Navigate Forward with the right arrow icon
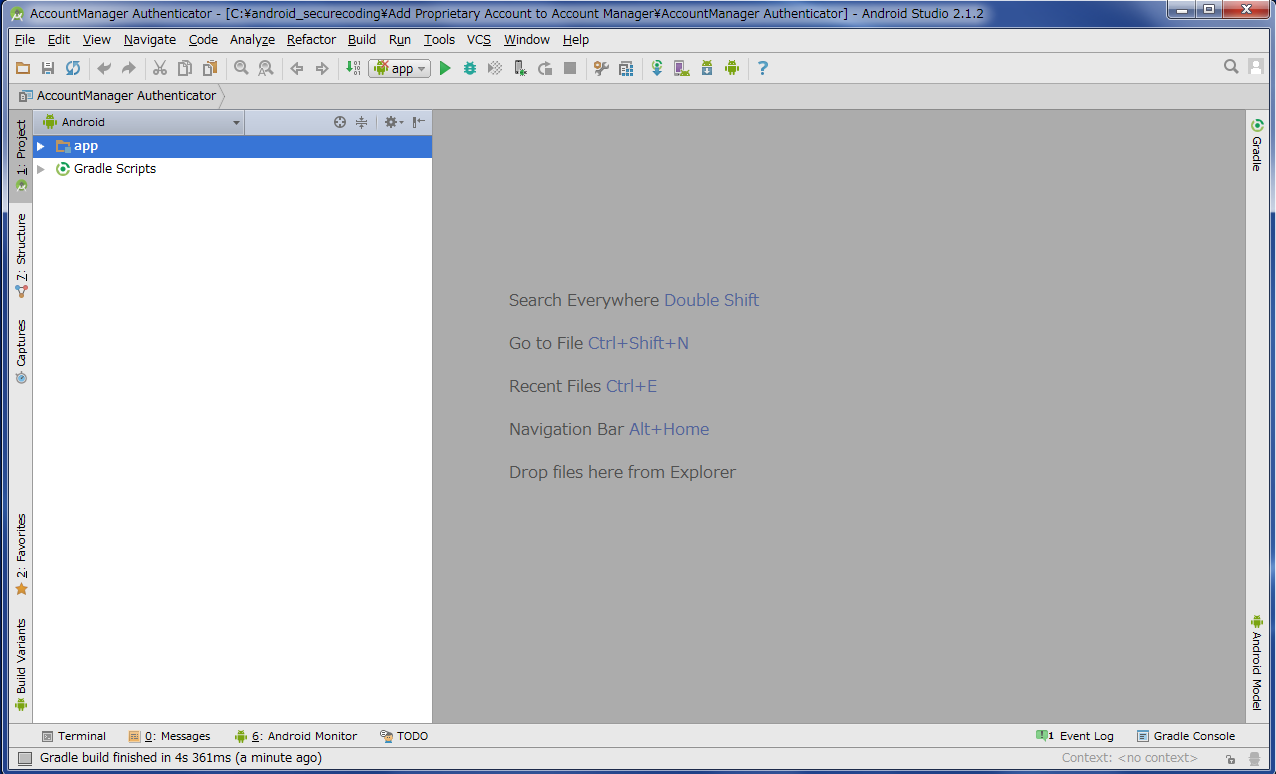 322,68
